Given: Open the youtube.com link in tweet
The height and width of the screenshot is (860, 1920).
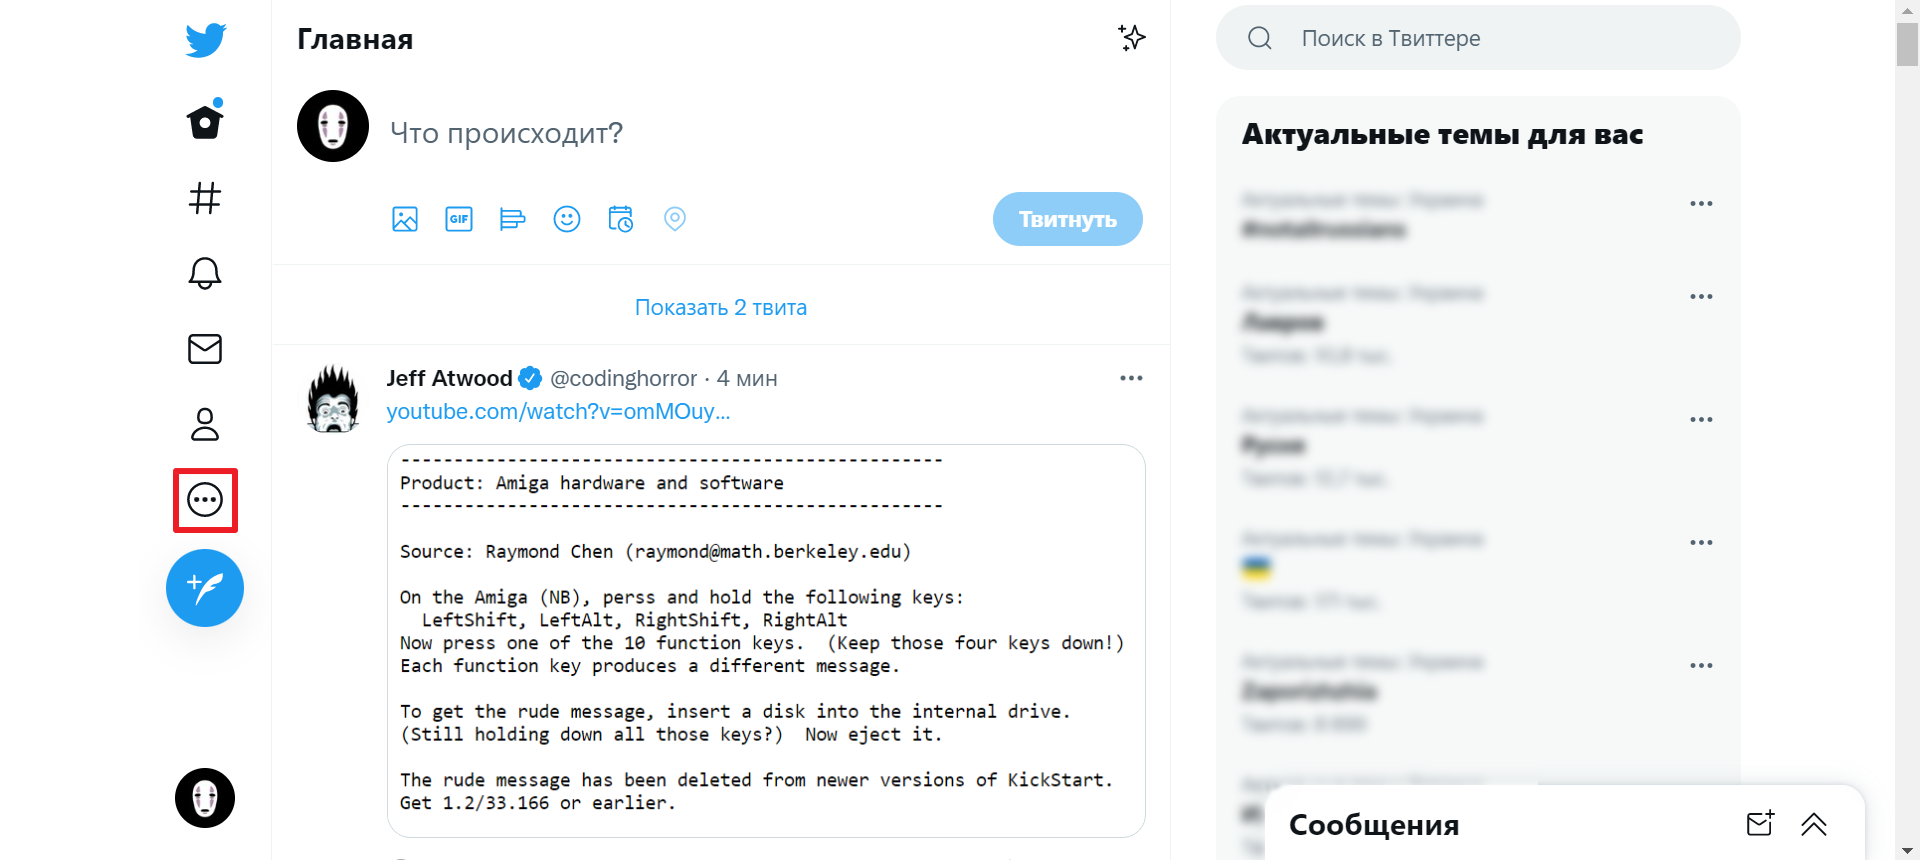Looking at the screenshot, I should pos(558,411).
